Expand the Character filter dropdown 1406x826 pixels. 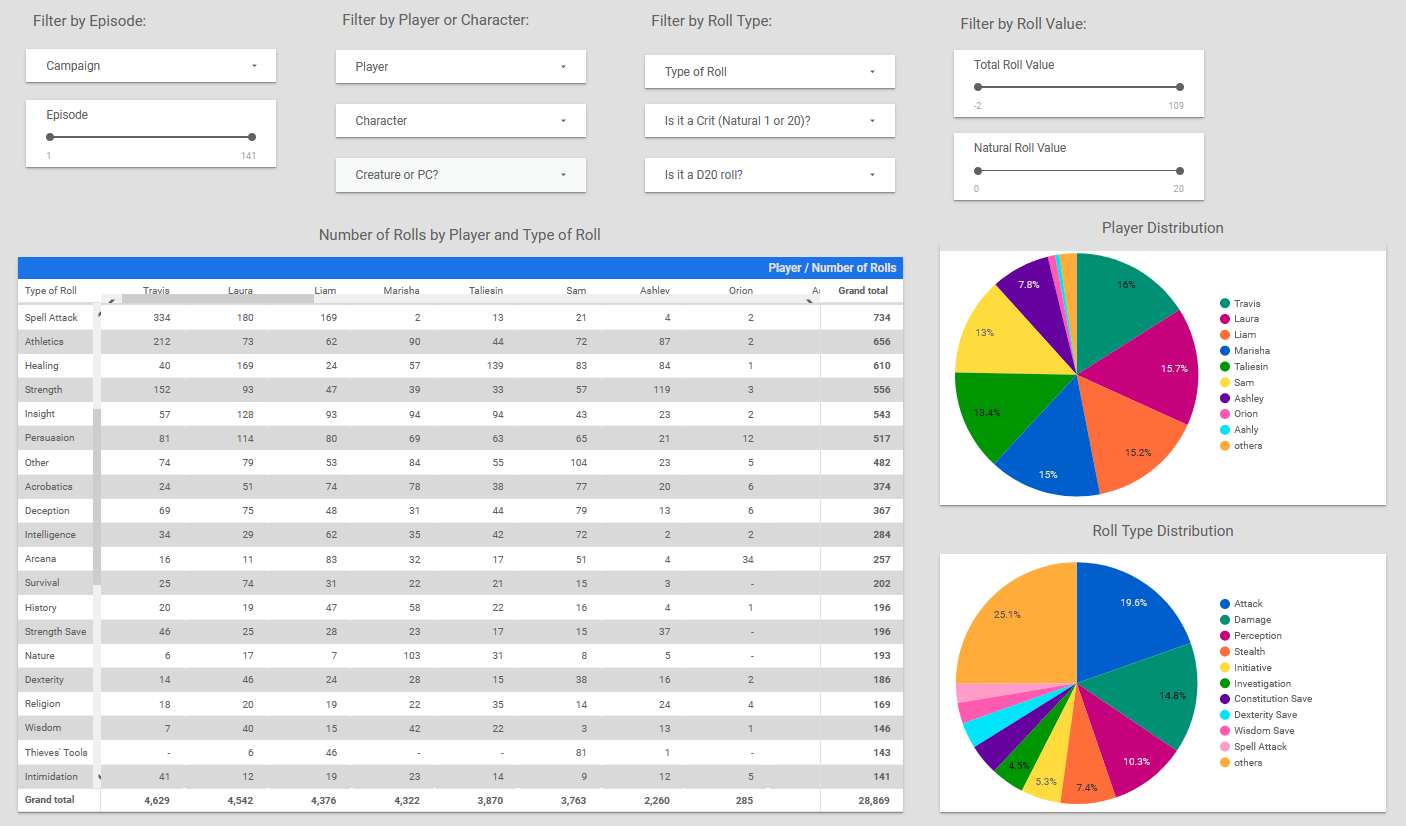click(460, 120)
